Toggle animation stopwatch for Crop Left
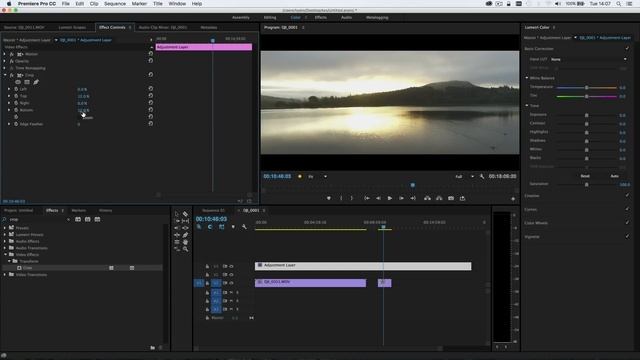Image resolution: width=640 pixels, height=360 pixels. [x=16, y=89]
